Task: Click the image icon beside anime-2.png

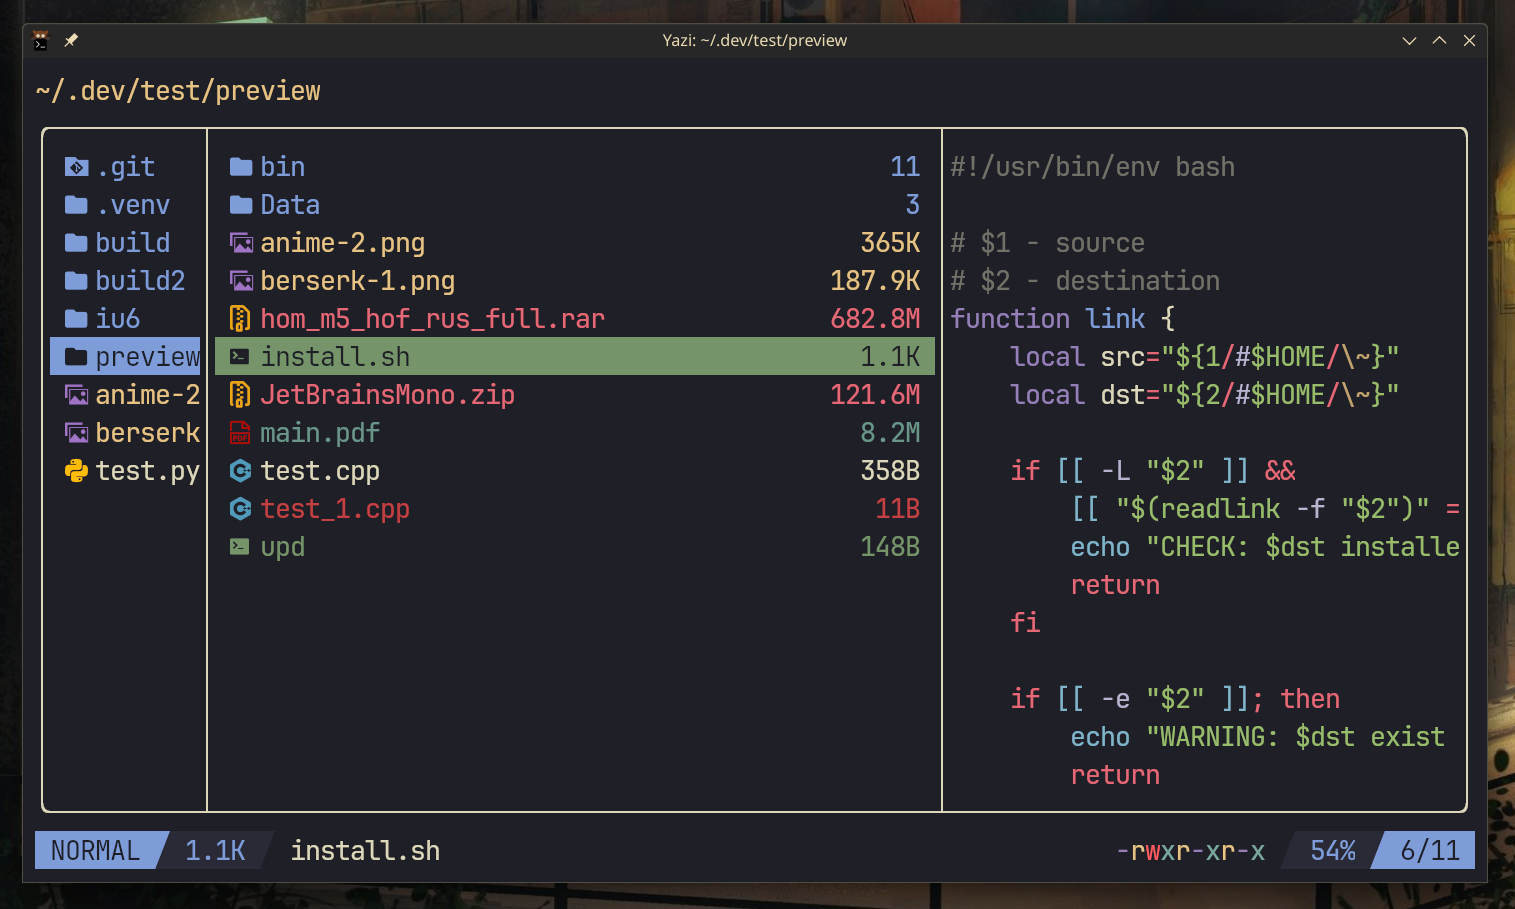Action: [x=240, y=243]
